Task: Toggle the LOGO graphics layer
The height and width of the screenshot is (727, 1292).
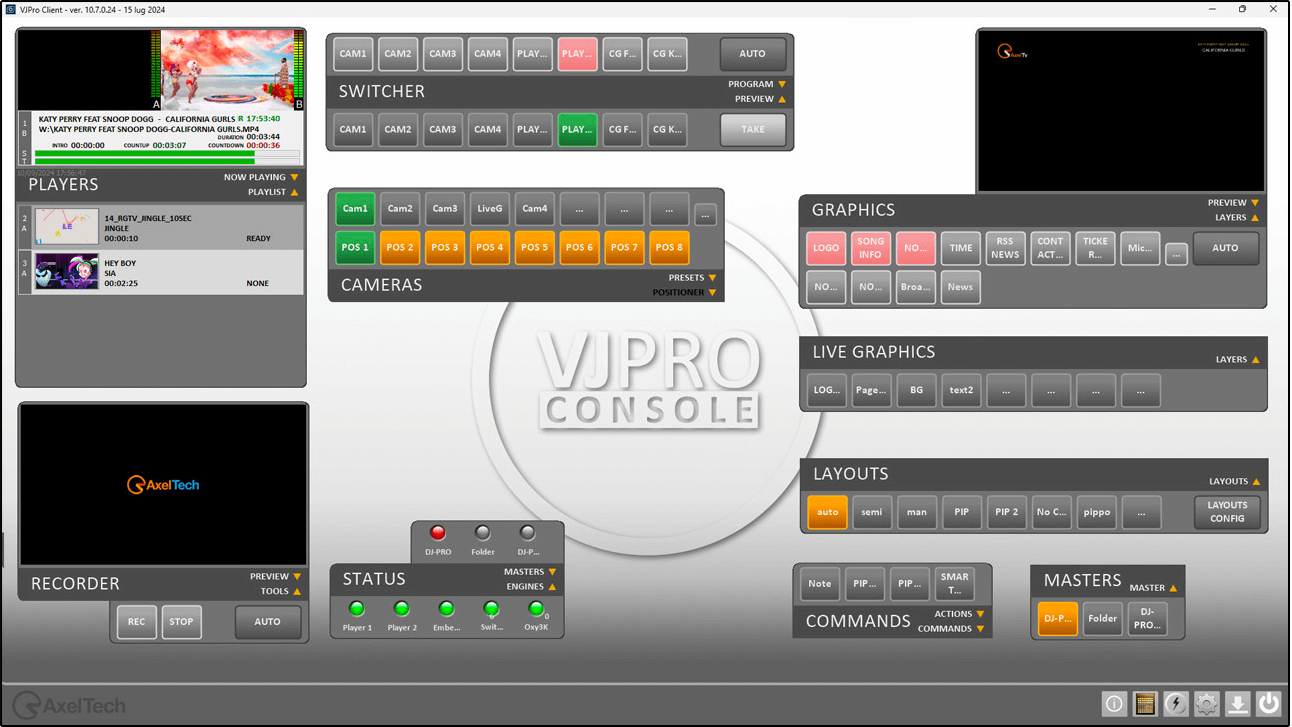Action: click(826, 248)
